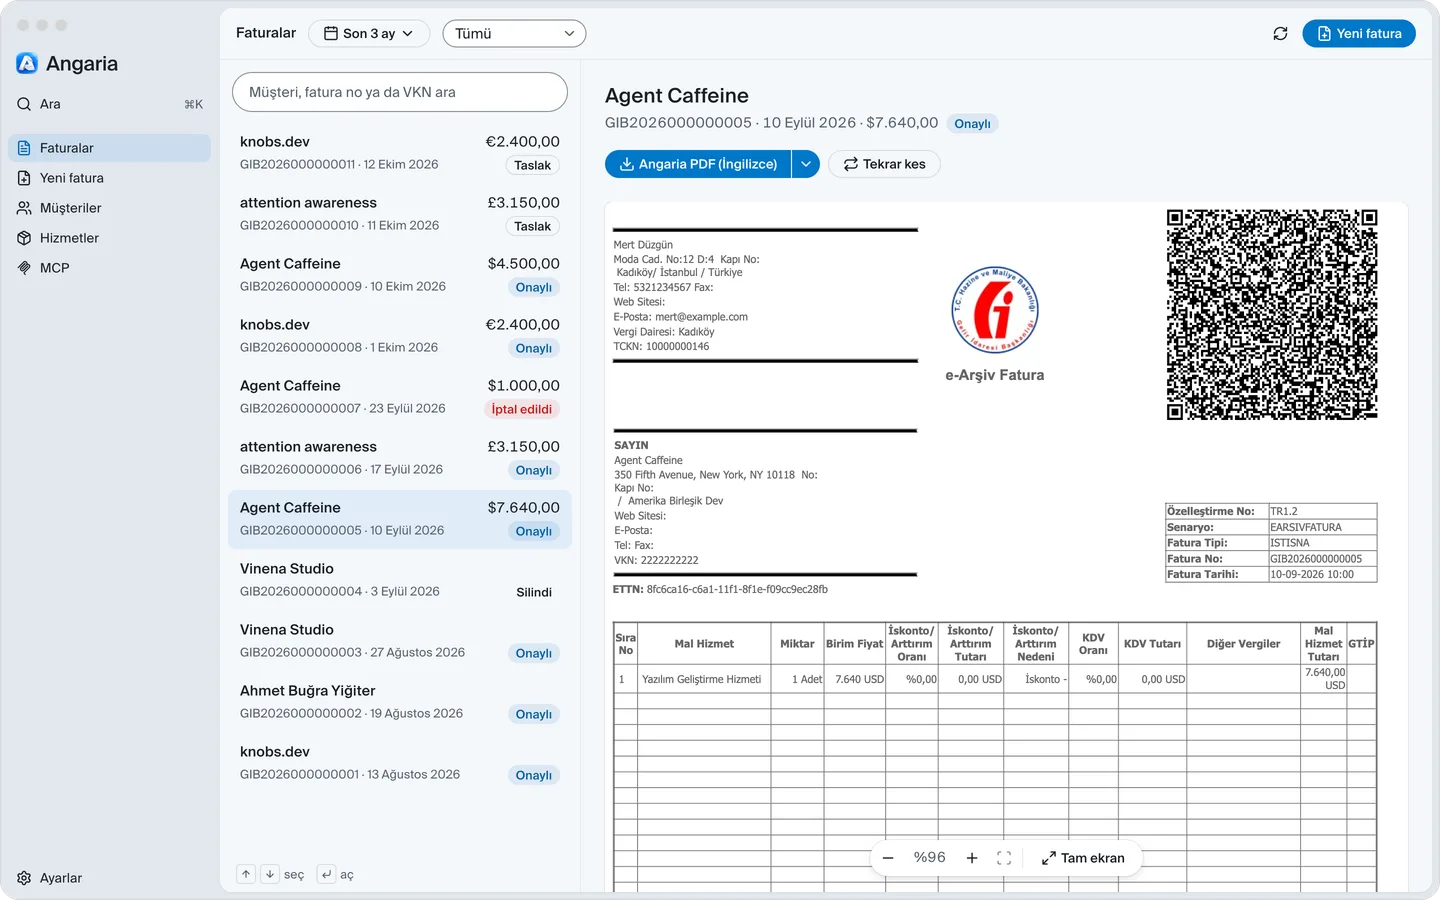Select Agent Caffeine $4.500,00 invoice

(400, 275)
